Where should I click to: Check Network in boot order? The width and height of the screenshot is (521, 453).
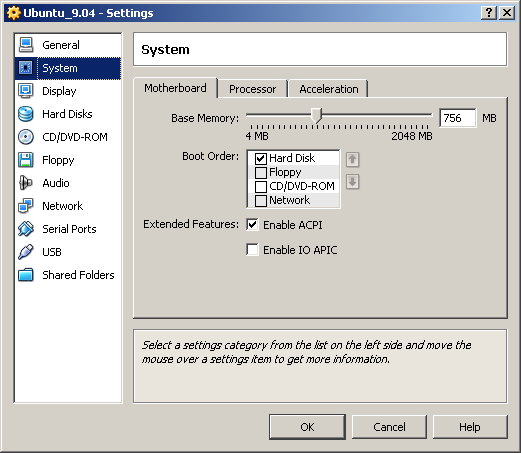click(x=261, y=200)
